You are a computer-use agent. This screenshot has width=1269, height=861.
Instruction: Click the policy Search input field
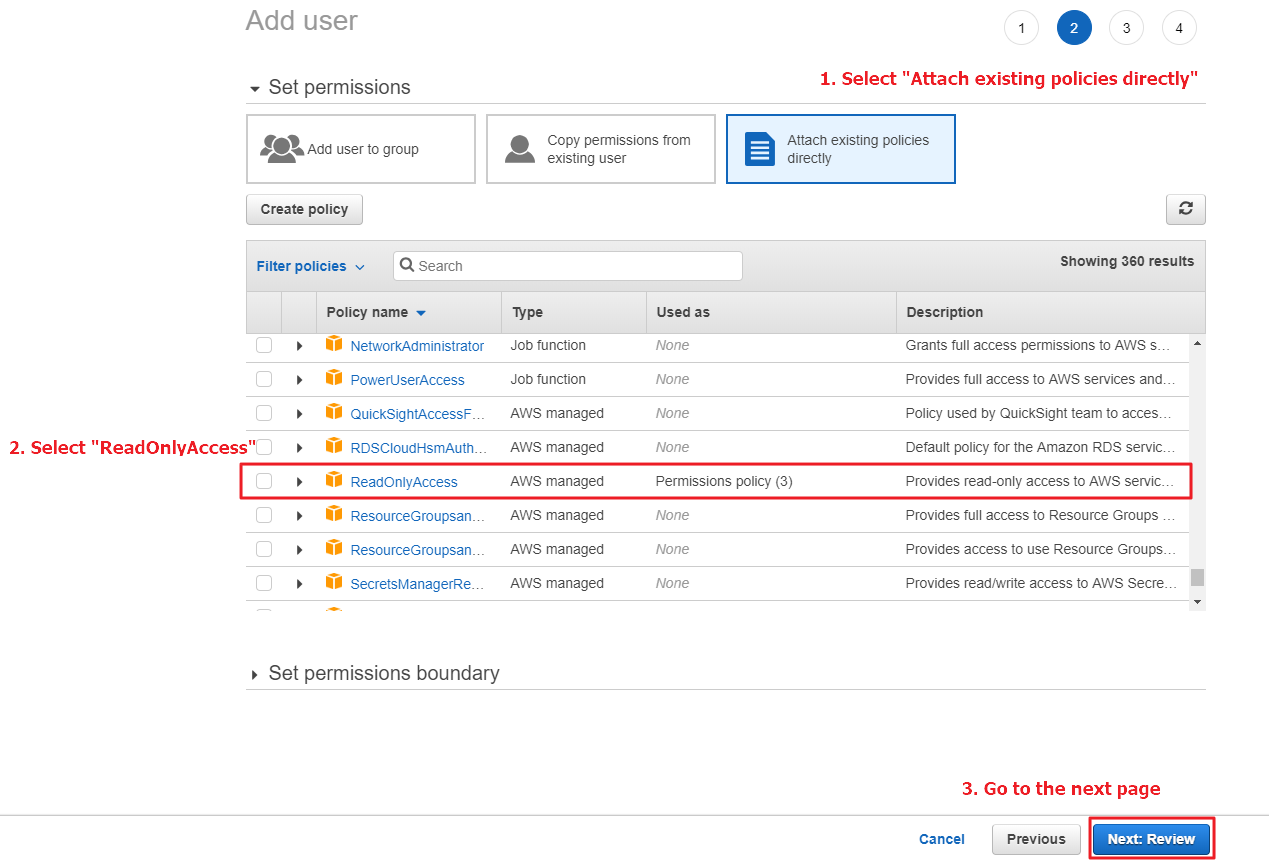pos(568,266)
